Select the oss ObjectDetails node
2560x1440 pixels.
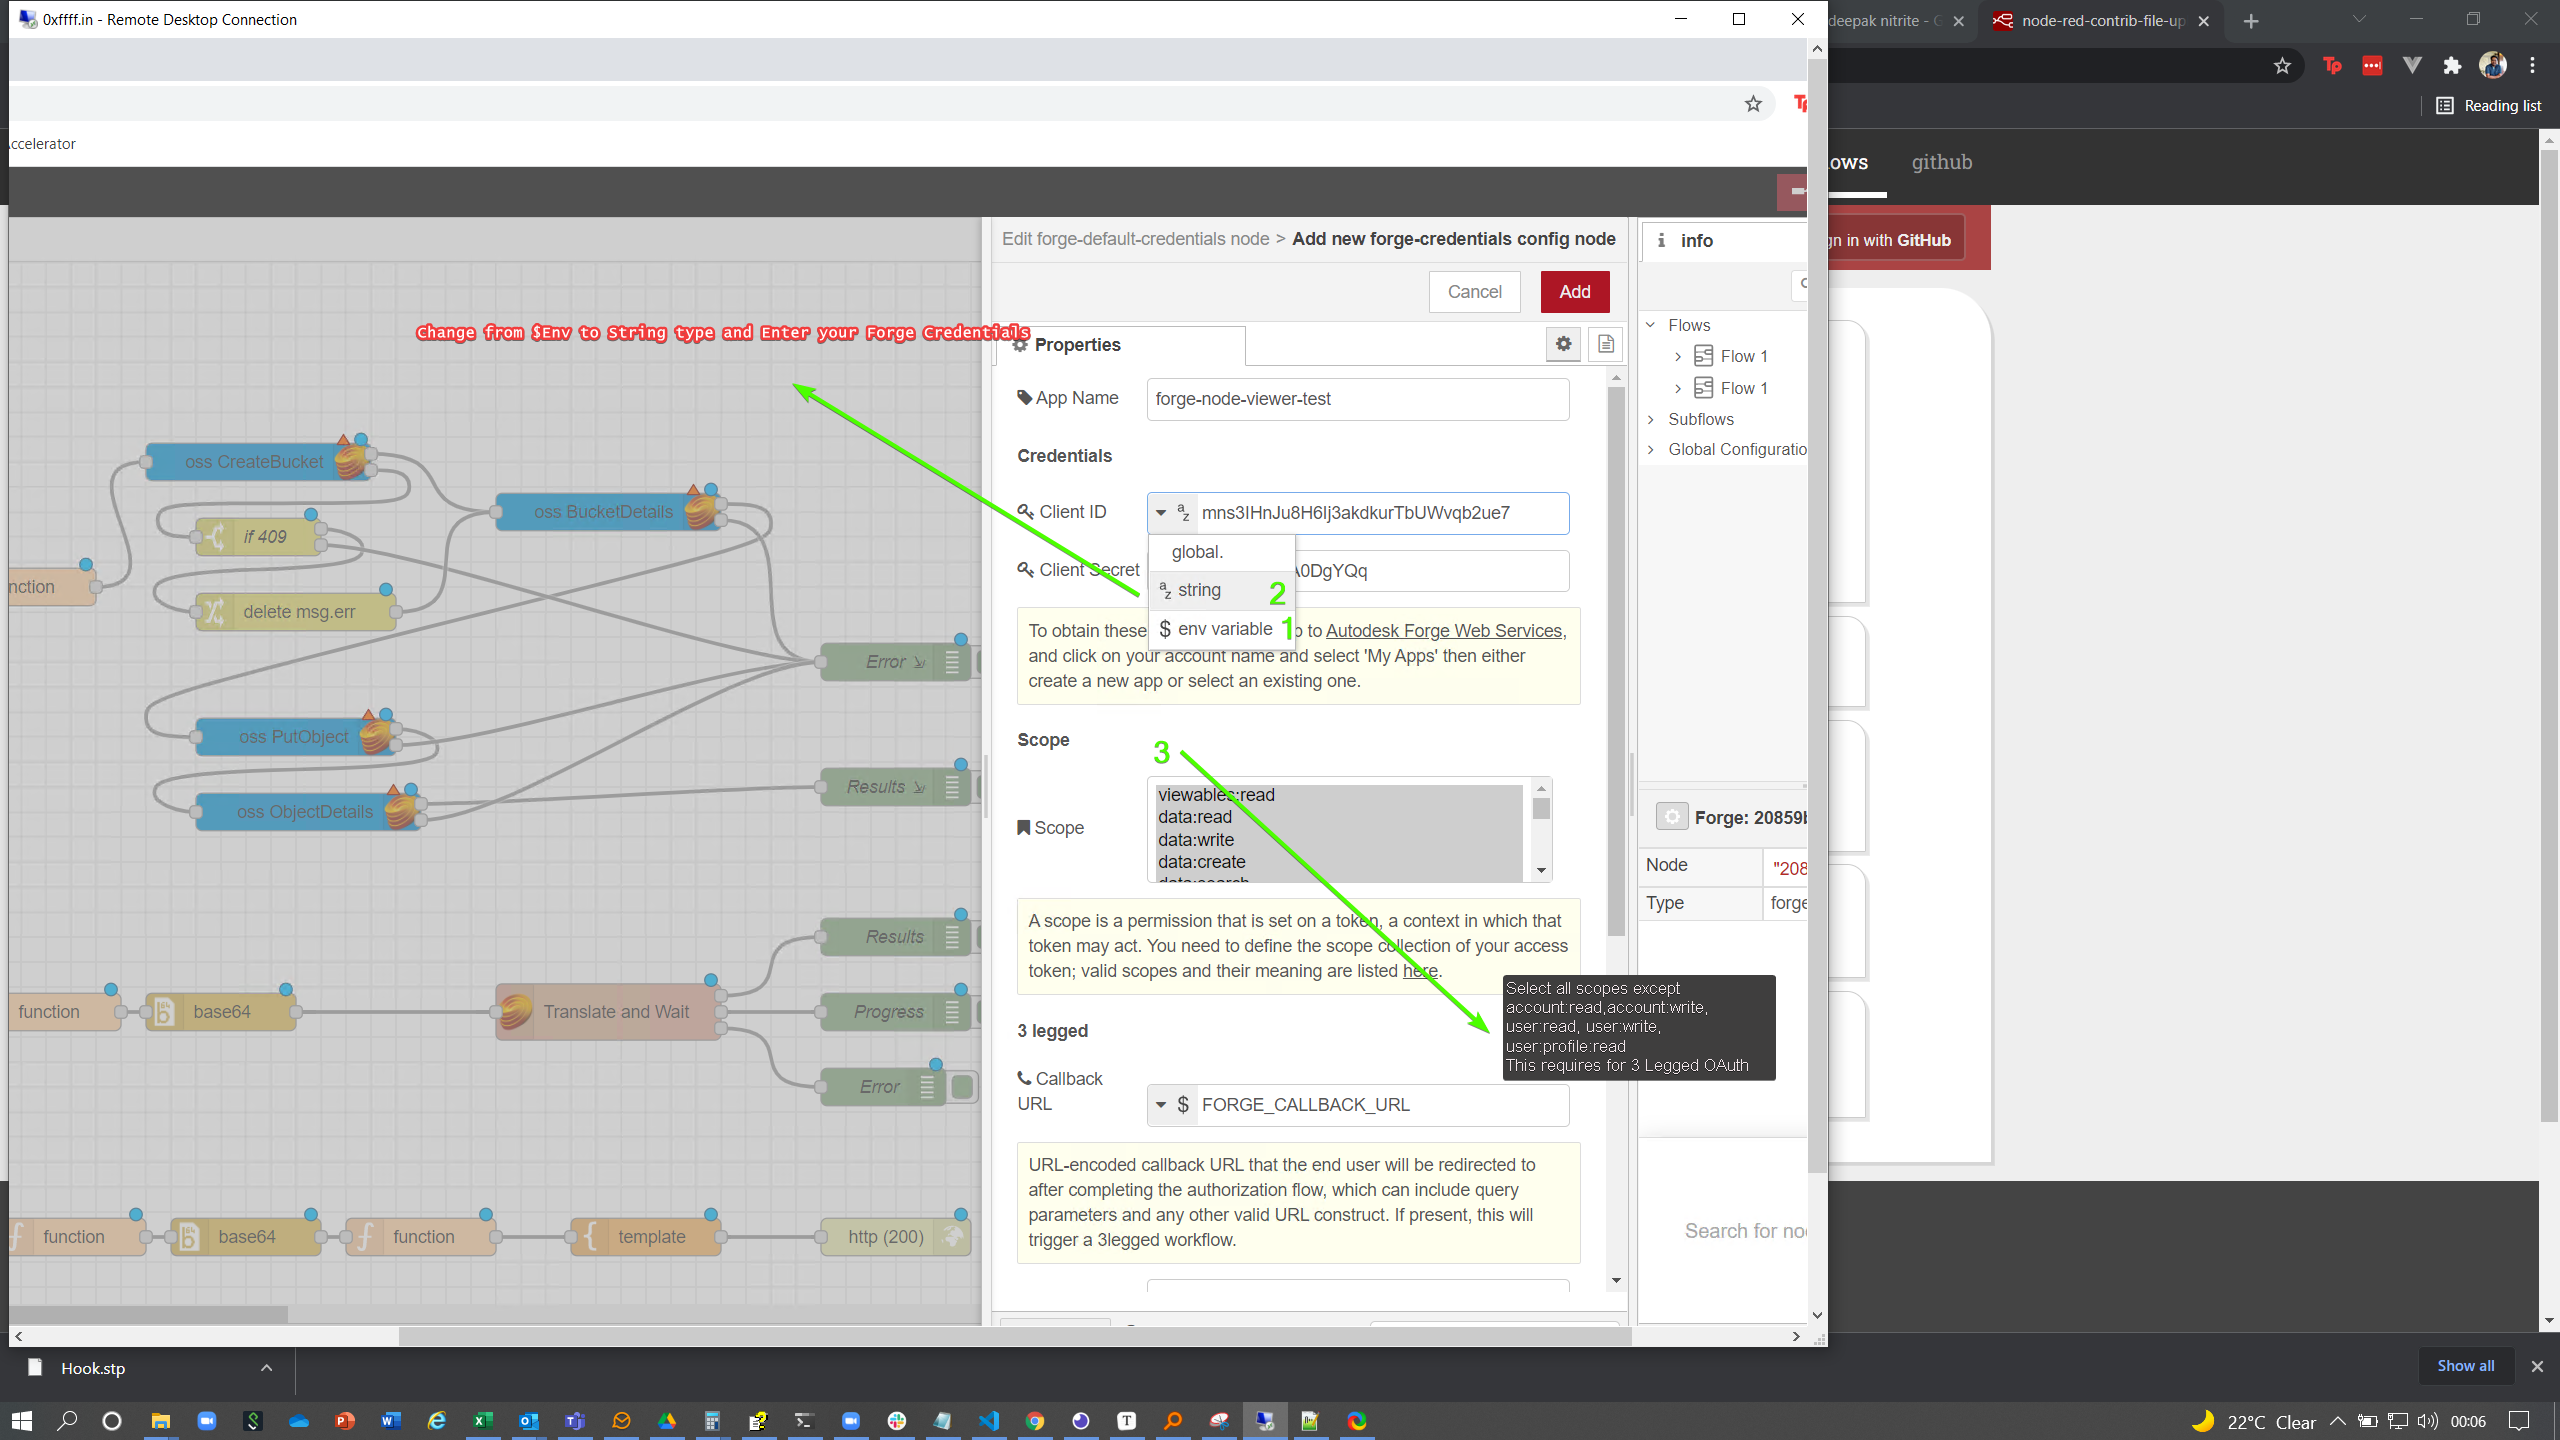[x=309, y=812]
